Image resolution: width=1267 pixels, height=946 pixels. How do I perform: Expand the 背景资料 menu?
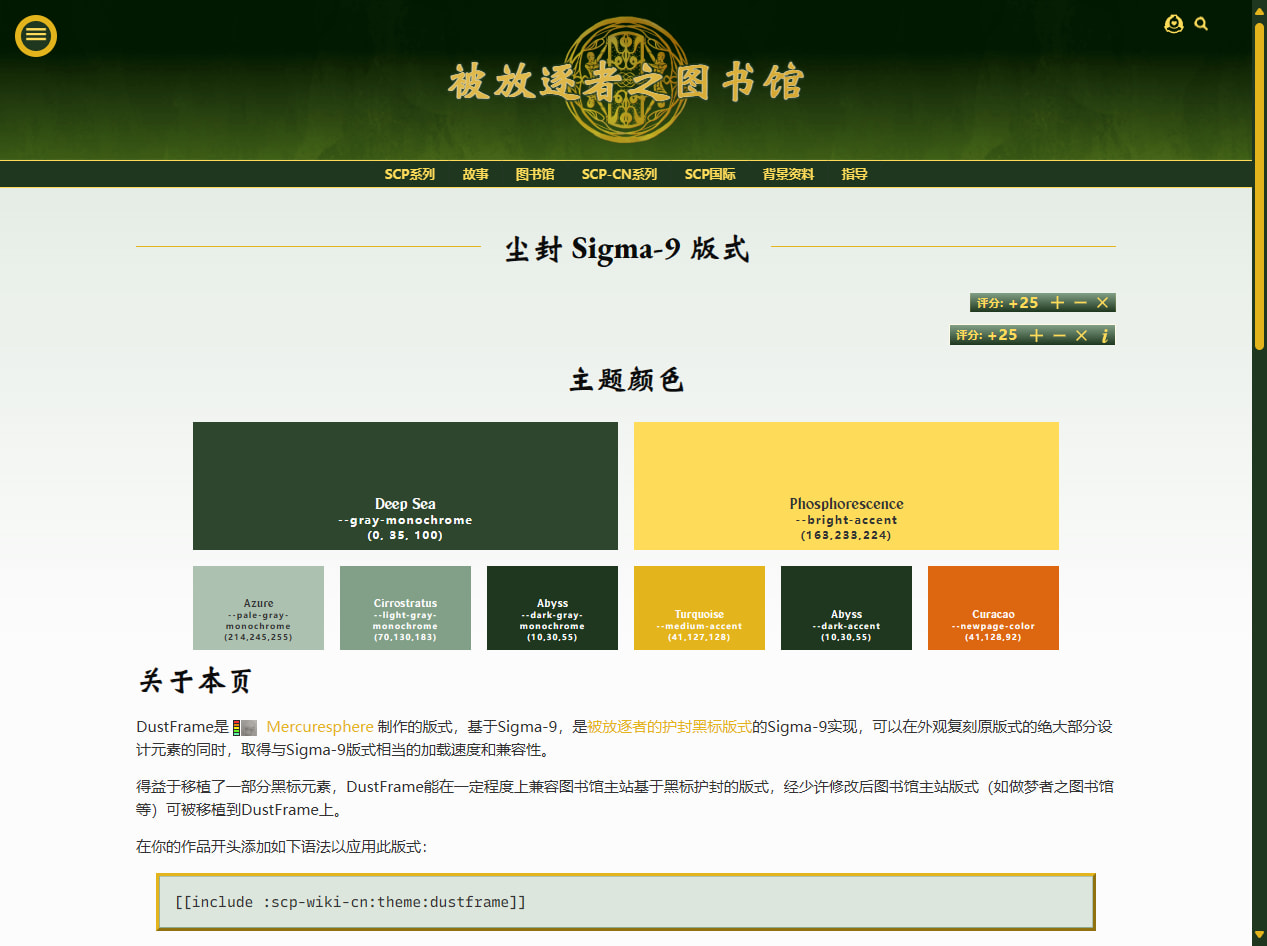[788, 174]
